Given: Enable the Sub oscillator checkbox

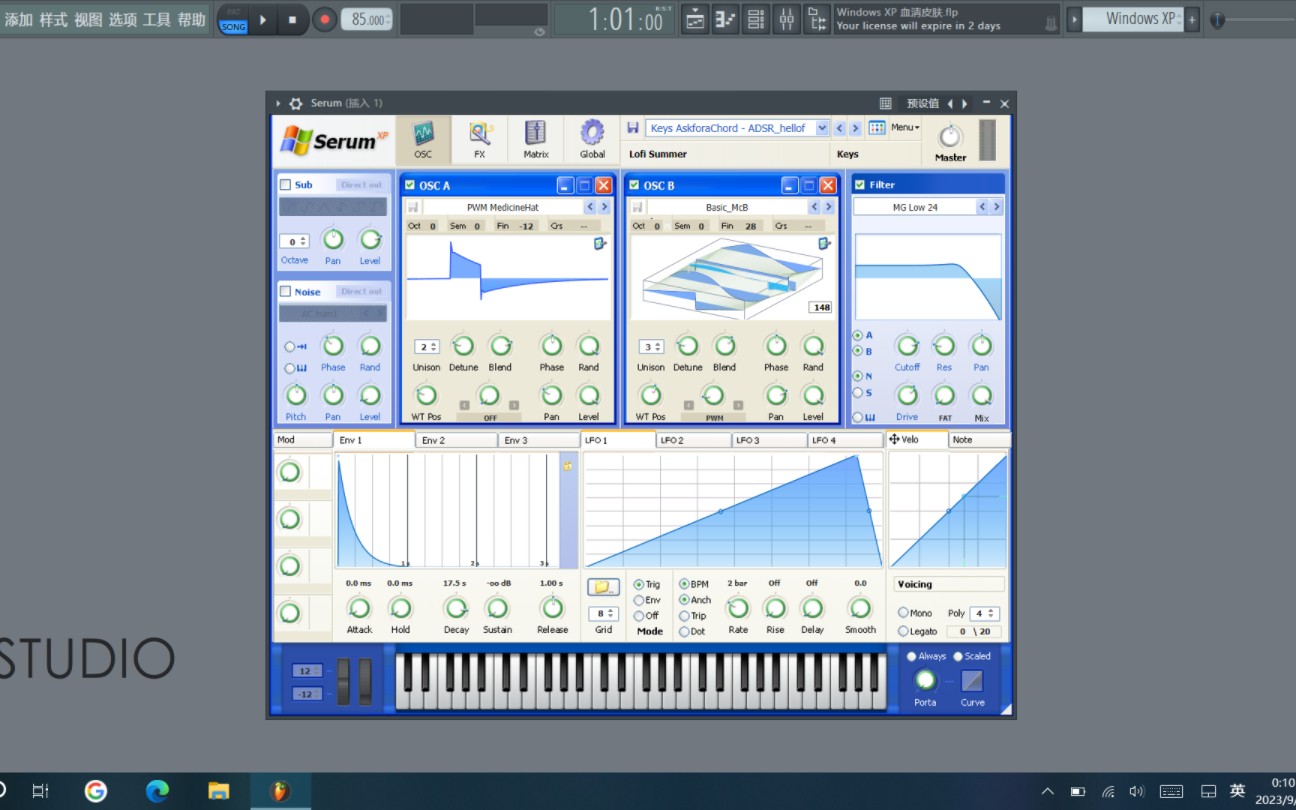Looking at the screenshot, I should [286, 184].
